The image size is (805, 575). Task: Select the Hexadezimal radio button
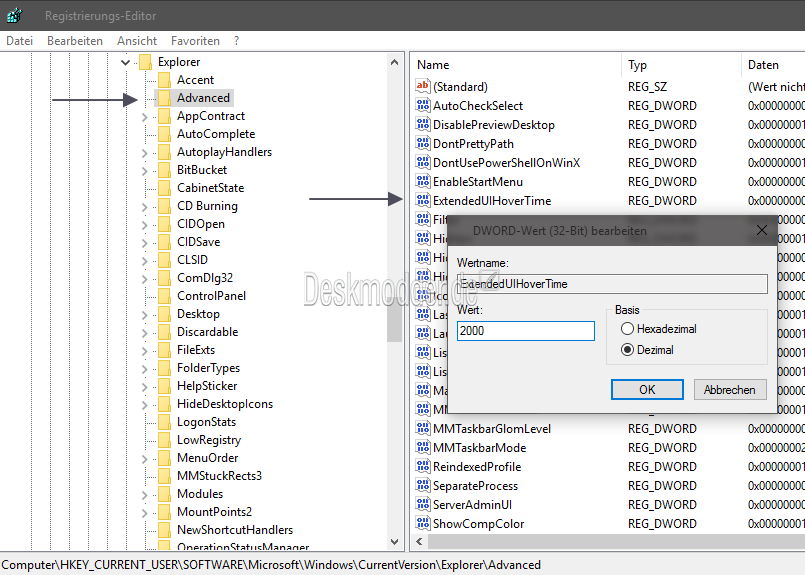point(628,329)
